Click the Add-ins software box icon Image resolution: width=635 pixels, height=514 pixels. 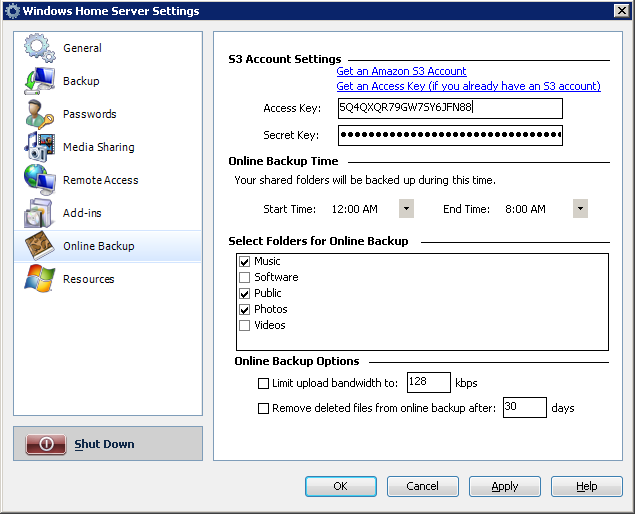(38, 213)
